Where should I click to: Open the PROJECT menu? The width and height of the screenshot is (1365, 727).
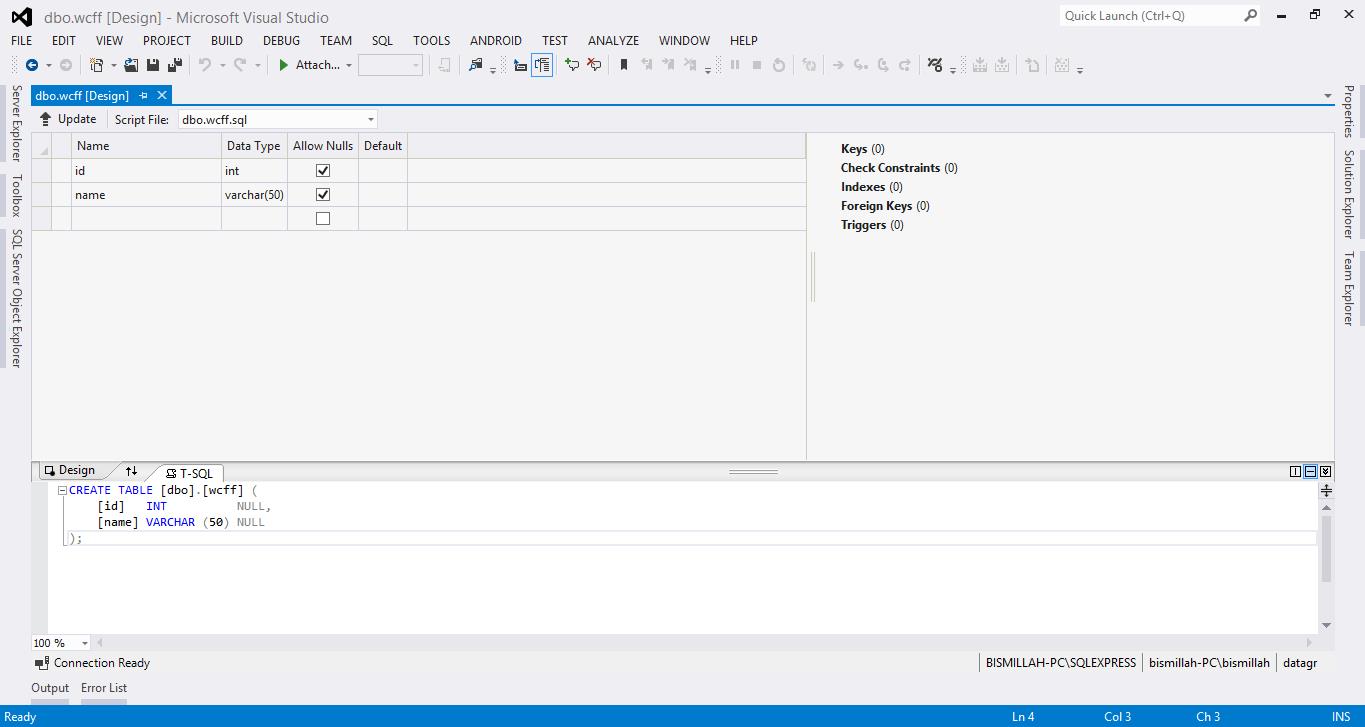coord(166,40)
